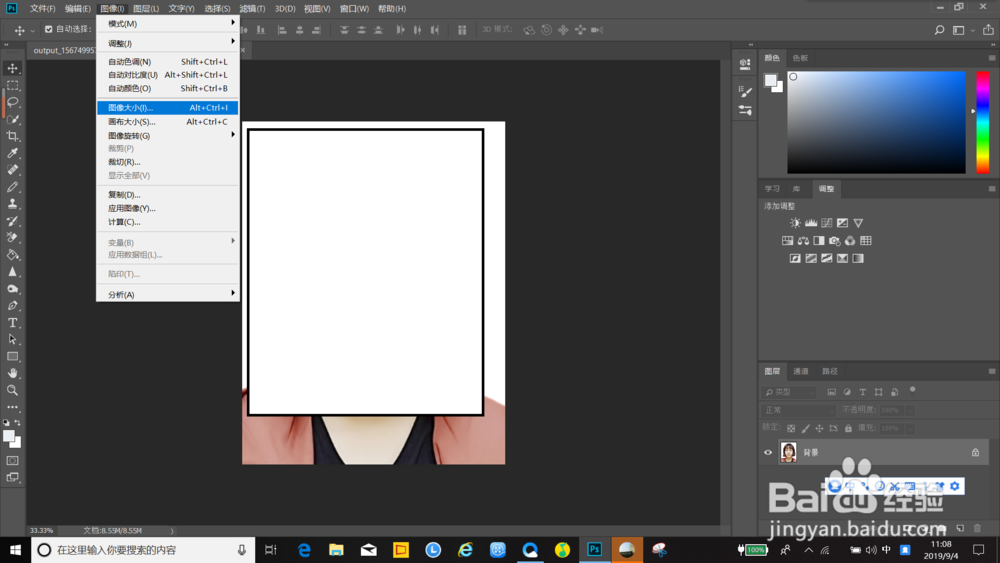Viewport: 1000px width, 563px height.
Task: Reset default foreground and background colors
Action: [x=6, y=423]
